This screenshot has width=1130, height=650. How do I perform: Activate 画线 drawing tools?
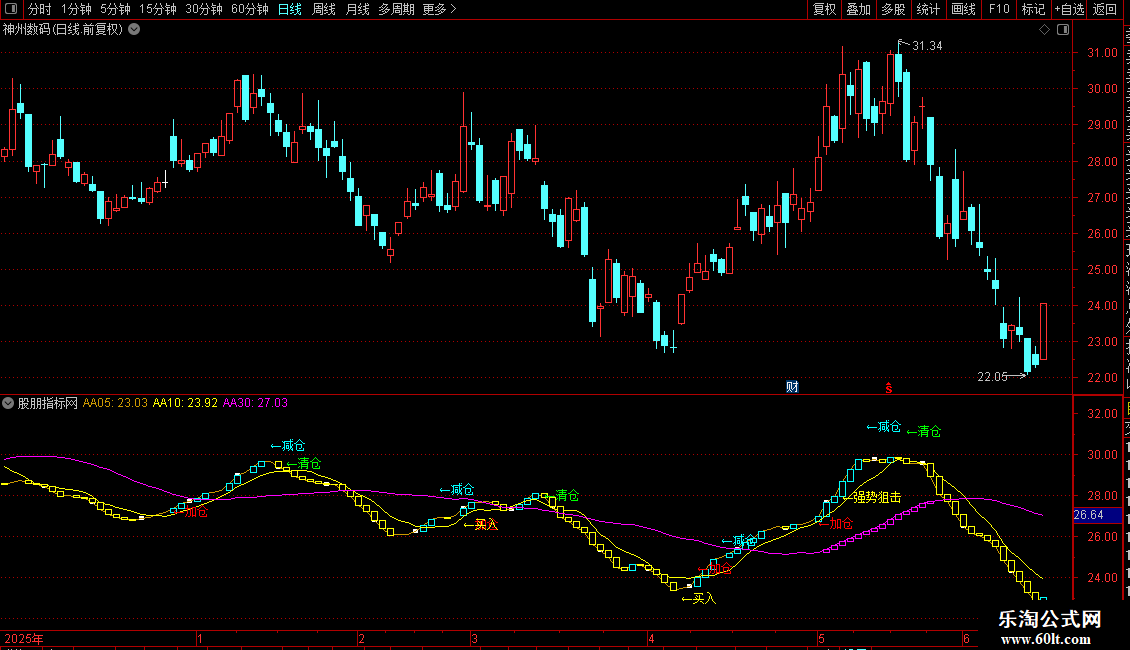click(963, 9)
